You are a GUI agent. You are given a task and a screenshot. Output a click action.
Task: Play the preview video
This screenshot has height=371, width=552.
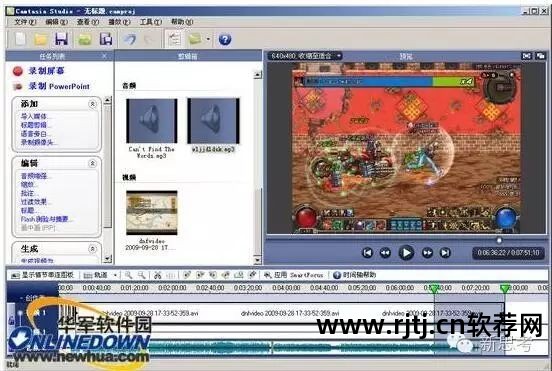406,253
